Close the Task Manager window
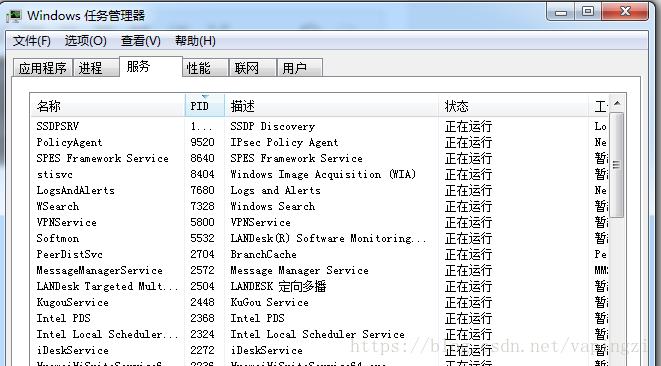Viewport: 661px width, 366px height. point(625,11)
